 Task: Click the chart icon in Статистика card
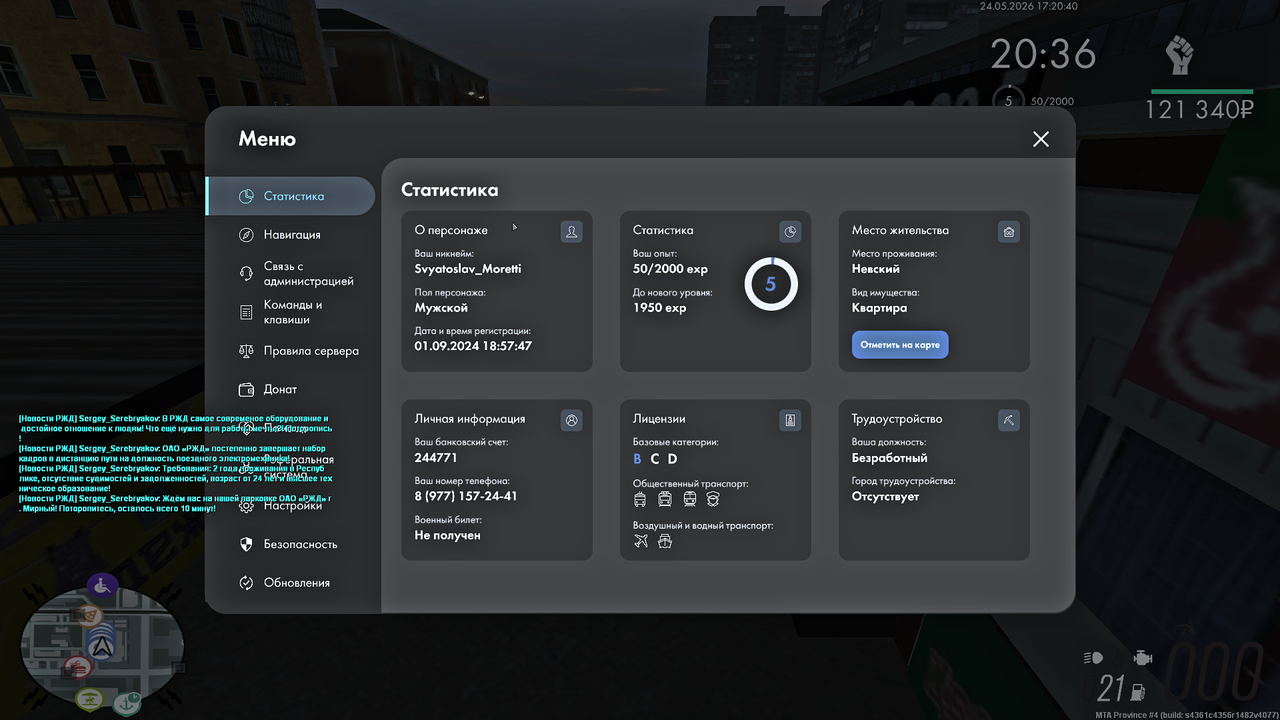(x=790, y=232)
